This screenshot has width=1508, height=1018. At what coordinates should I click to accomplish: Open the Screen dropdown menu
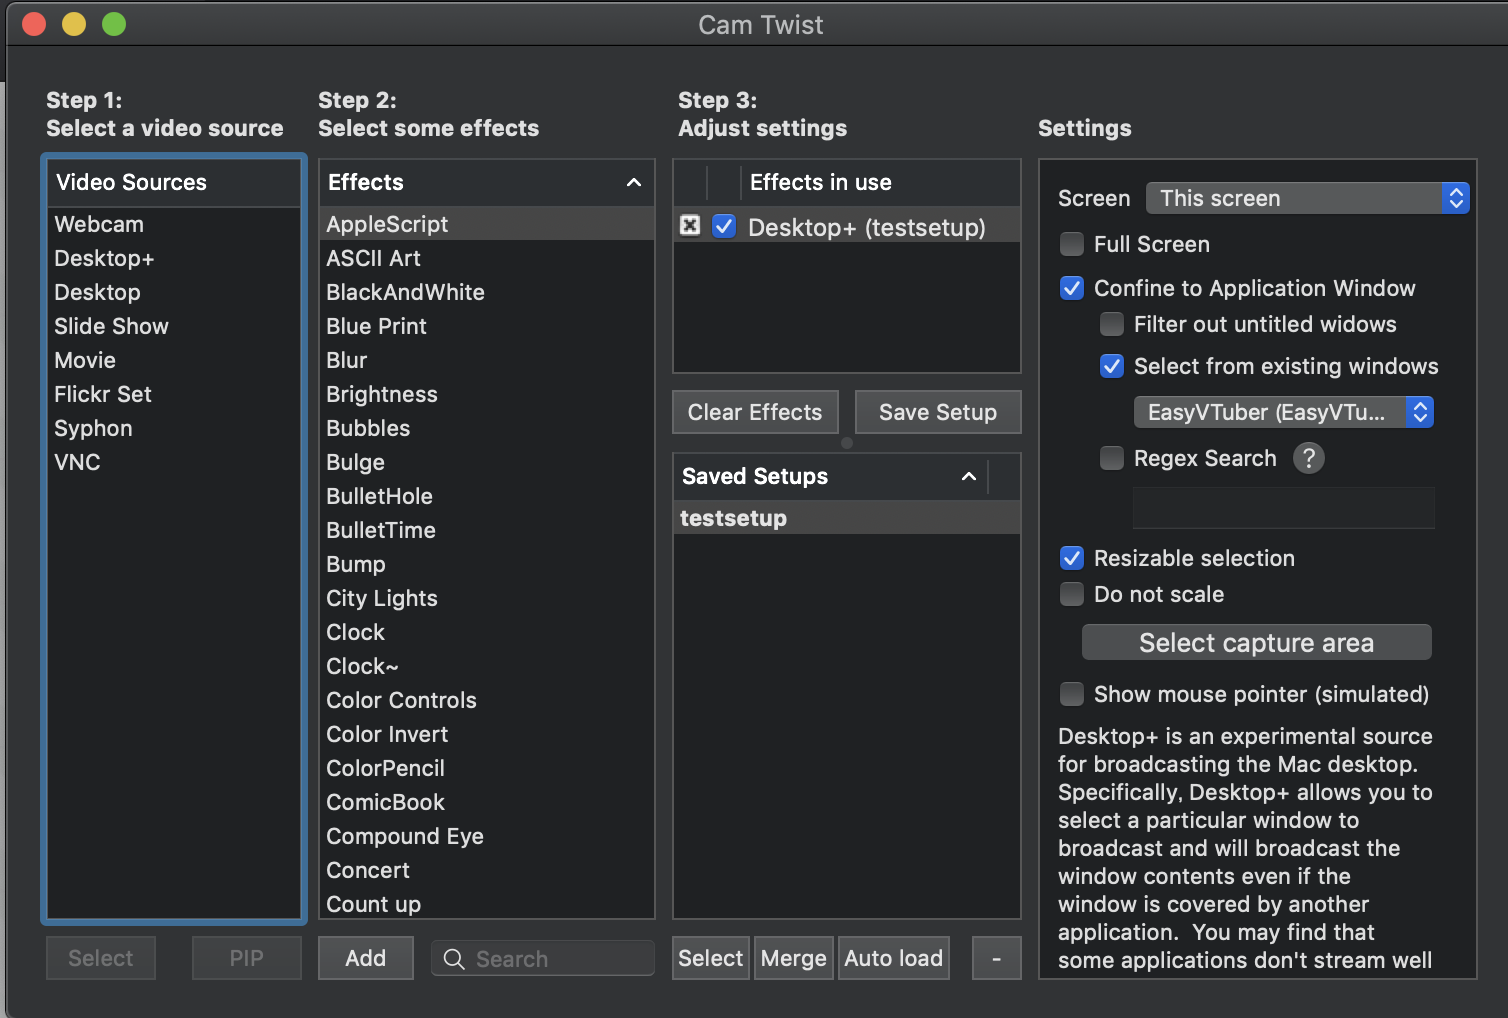(1307, 198)
